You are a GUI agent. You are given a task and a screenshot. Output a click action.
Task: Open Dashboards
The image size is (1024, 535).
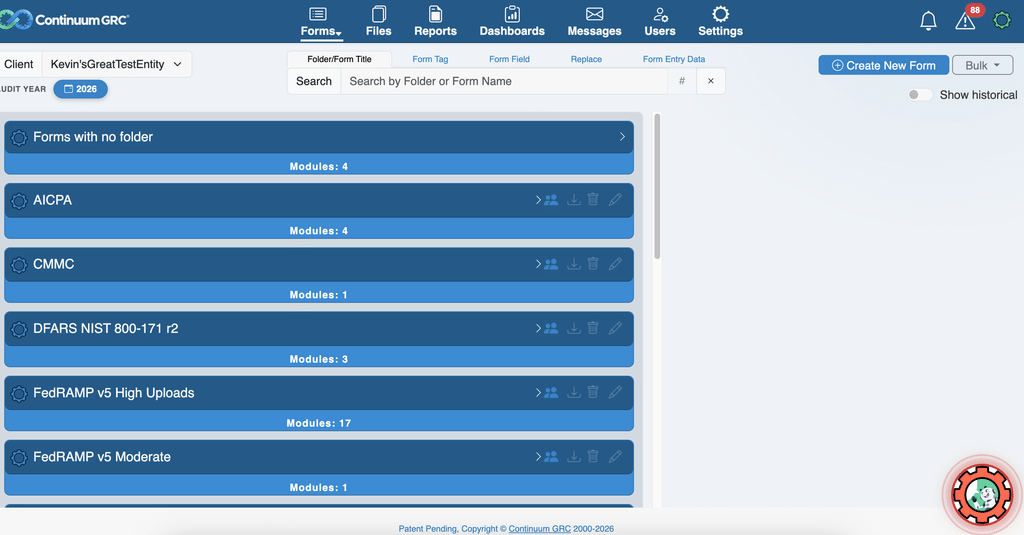click(512, 22)
